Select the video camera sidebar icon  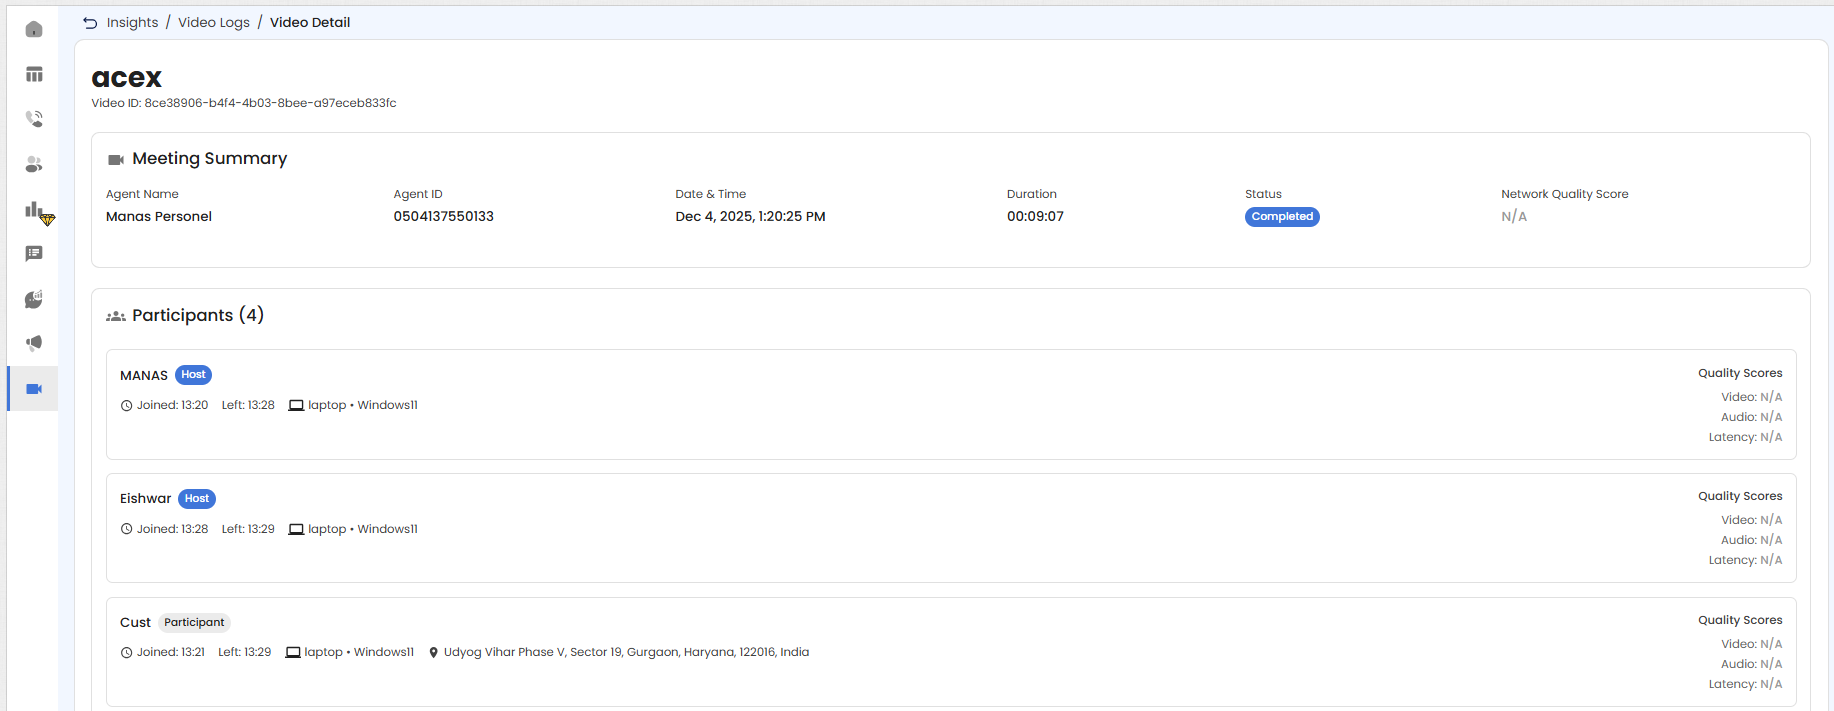pyautogui.click(x=34, y=388)
